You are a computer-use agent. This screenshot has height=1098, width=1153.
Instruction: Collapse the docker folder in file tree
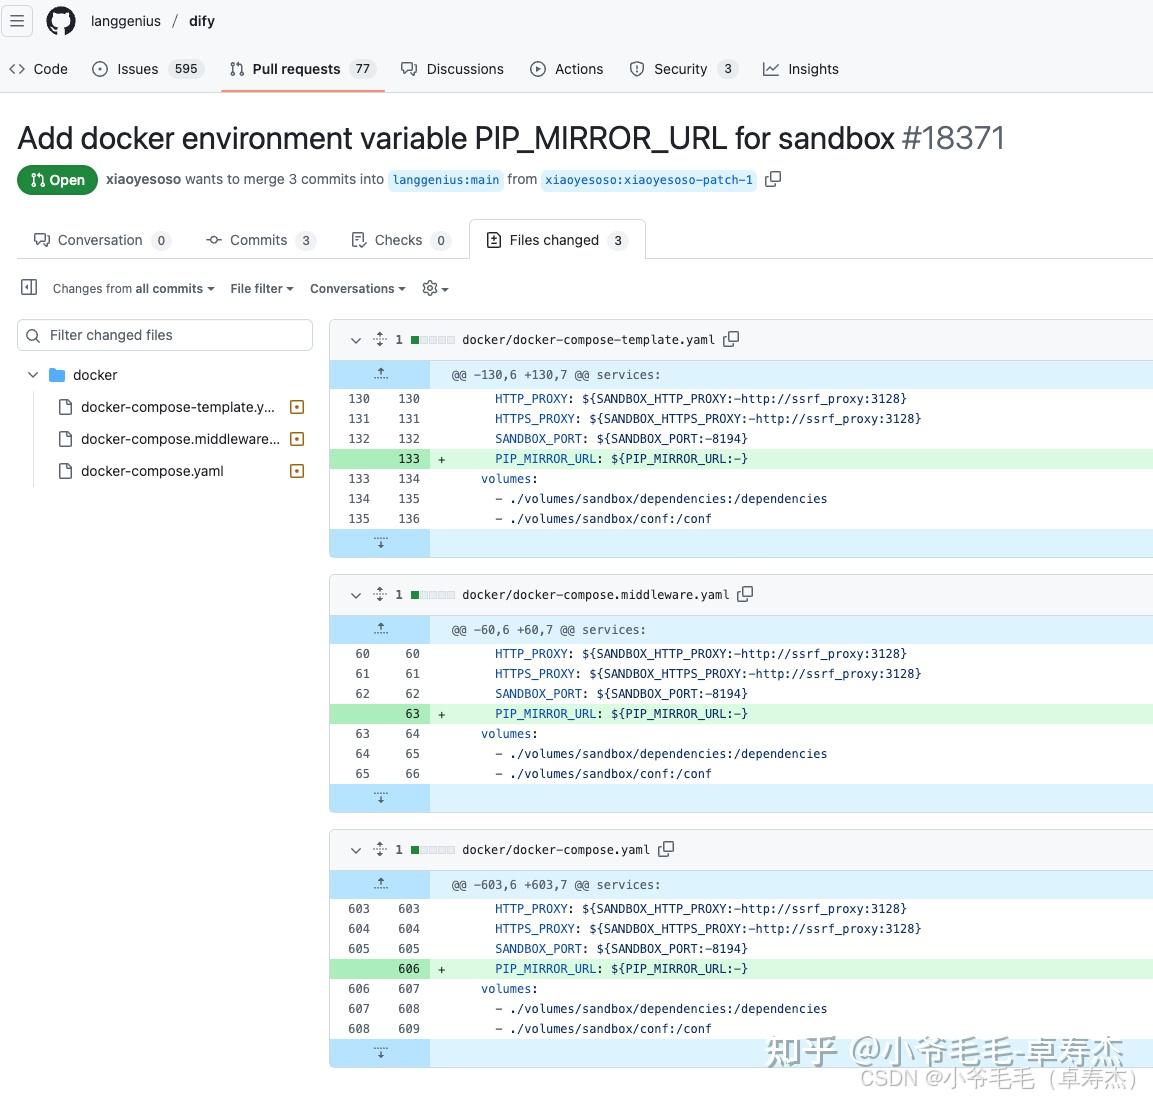click(x=33, y=375)
